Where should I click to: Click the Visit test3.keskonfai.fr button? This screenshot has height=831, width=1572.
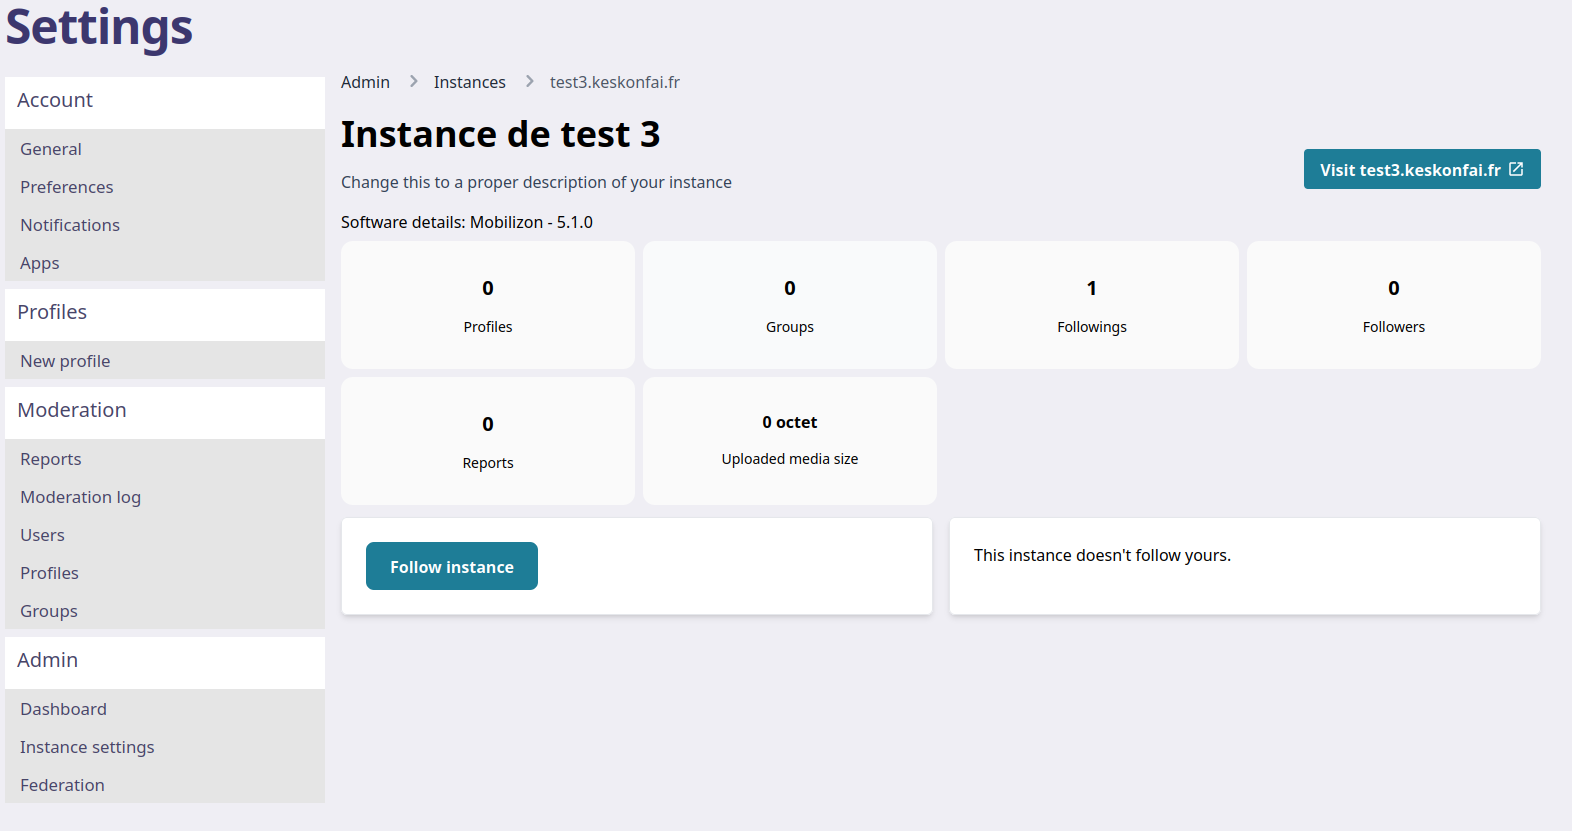point(1422,169)
